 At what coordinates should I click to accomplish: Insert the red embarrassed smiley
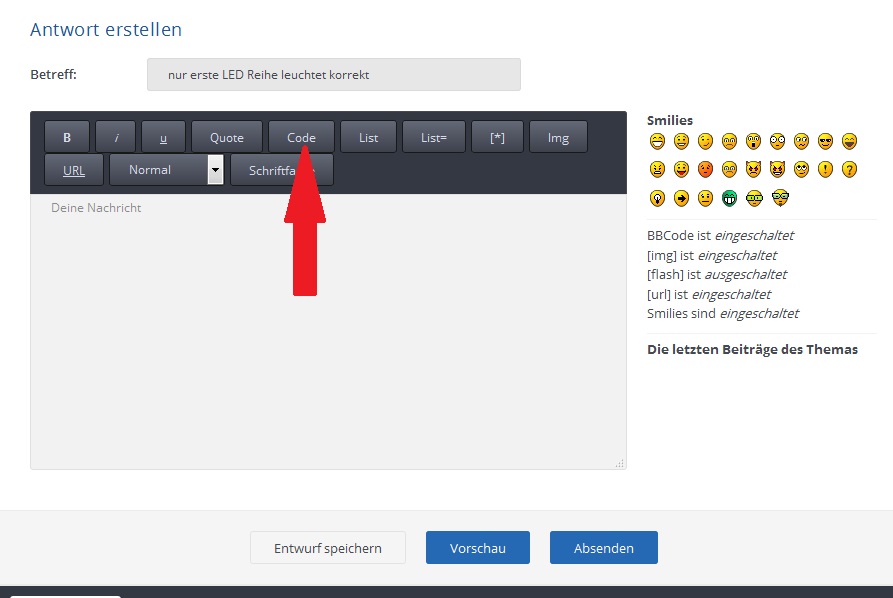(705, 169)
